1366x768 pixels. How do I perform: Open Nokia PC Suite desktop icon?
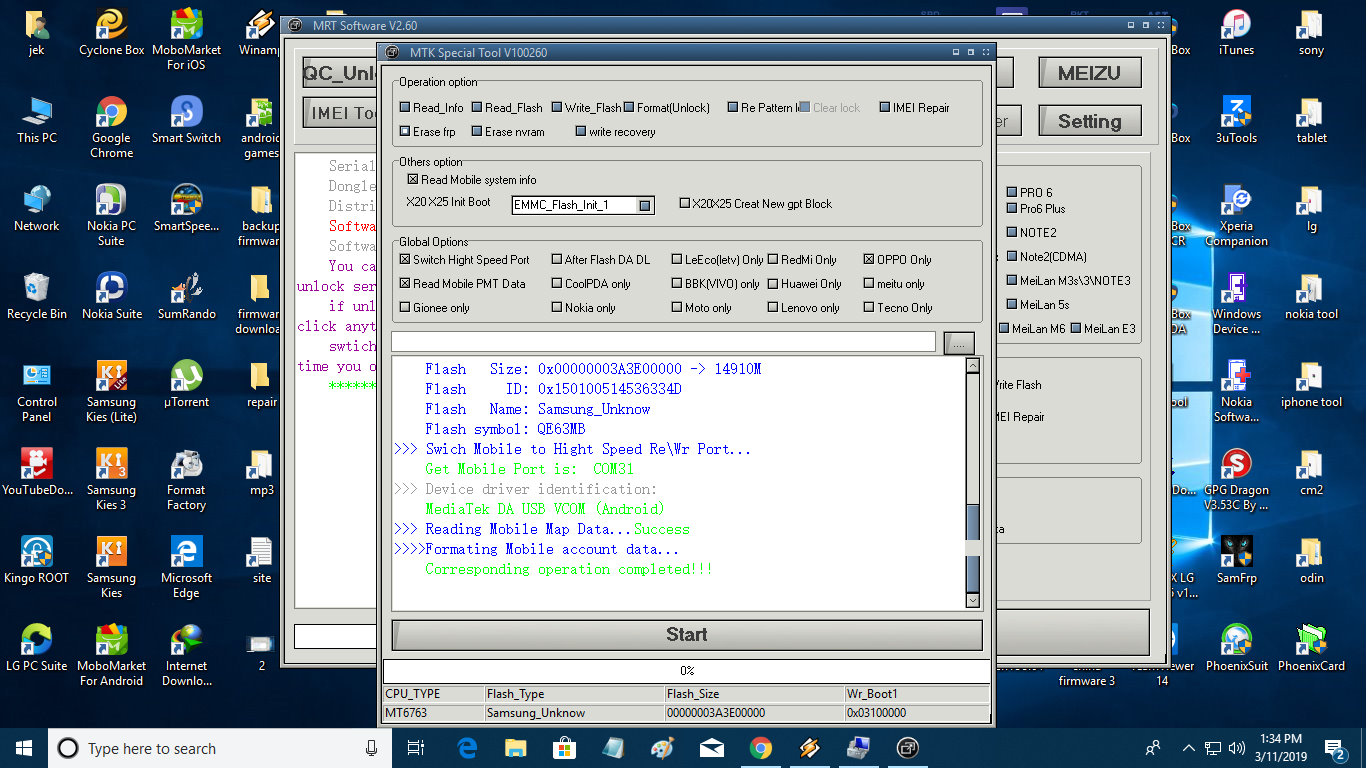(x=111, y=215)
